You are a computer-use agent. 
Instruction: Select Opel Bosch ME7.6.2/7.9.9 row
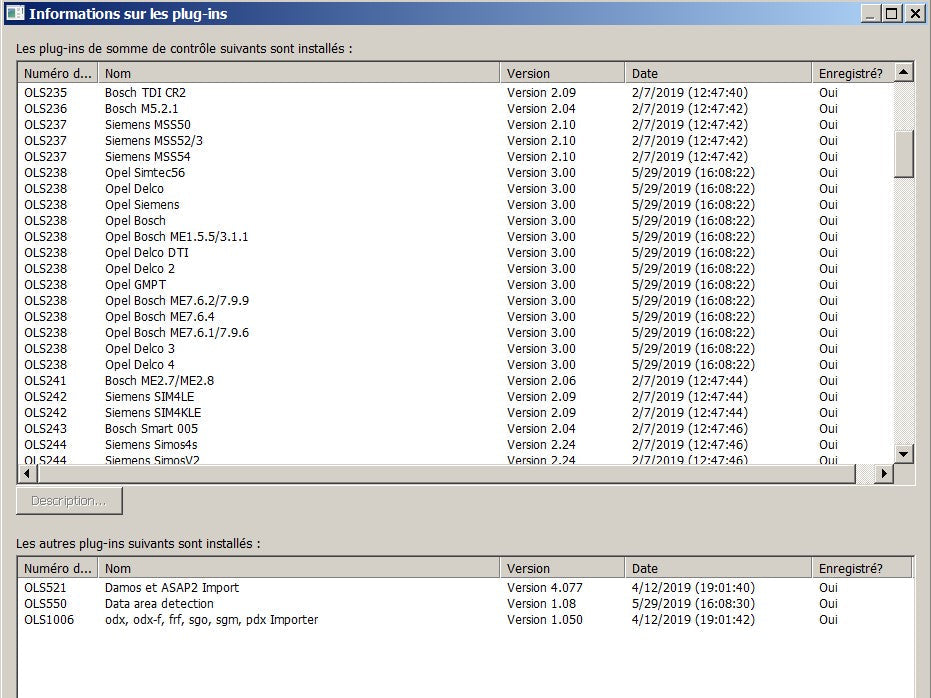click(455, 301)
